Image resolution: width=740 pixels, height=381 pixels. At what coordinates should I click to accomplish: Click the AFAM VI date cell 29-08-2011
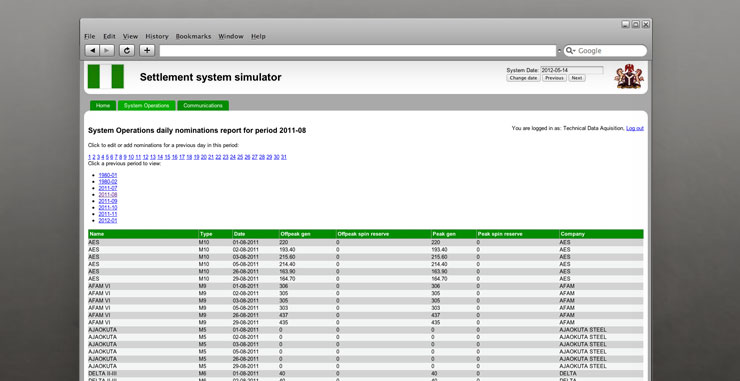coord(245,322)
